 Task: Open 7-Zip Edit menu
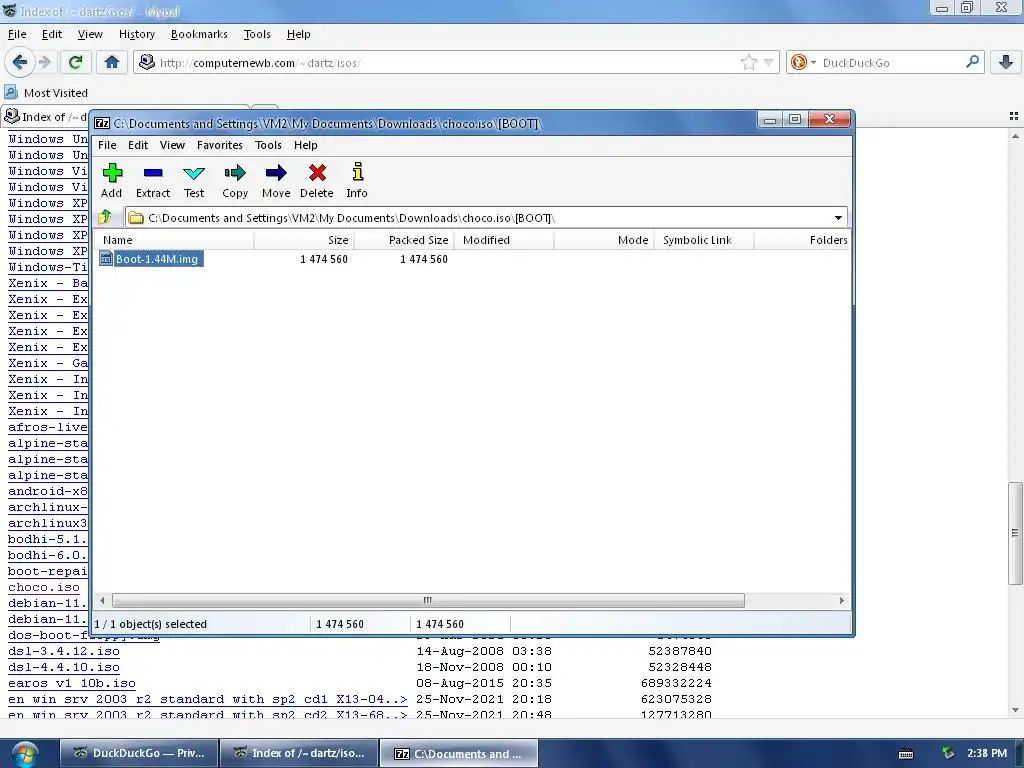click(x=138, y=145)
